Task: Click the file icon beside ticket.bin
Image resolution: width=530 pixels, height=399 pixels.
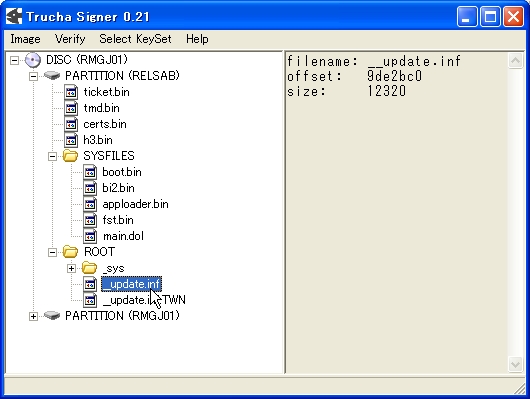Action: tap(71, 92)
